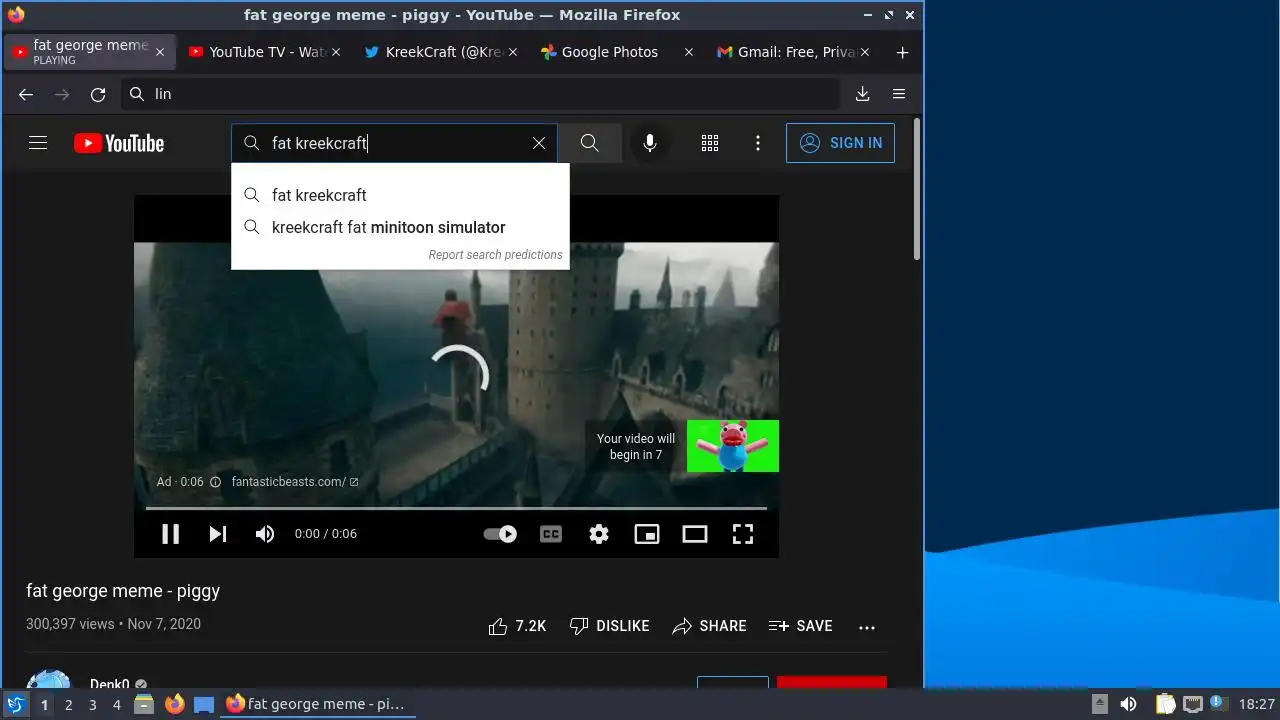Click the DISLIKE button
Screen dimensions: 1280x720
(609, 626)
